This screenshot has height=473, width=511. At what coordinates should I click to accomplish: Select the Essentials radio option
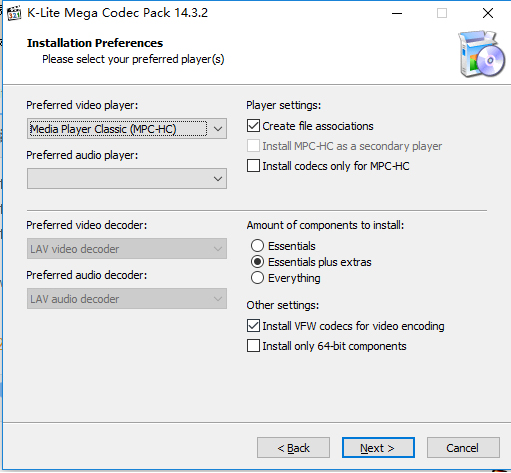coord(257,246)
